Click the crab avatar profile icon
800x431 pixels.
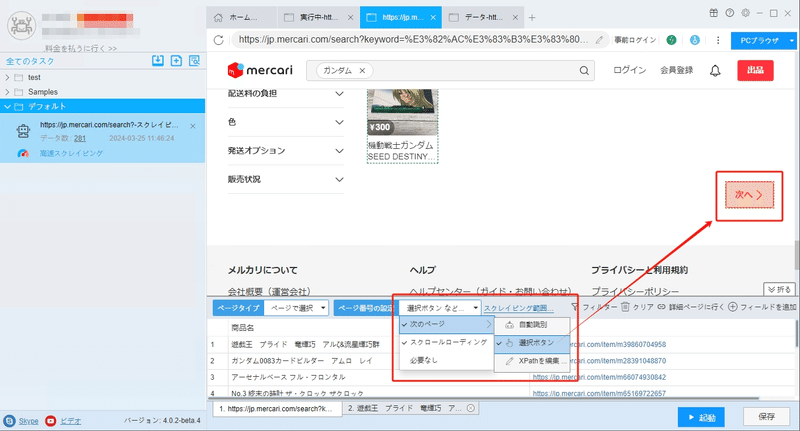[x=21, y=26]
